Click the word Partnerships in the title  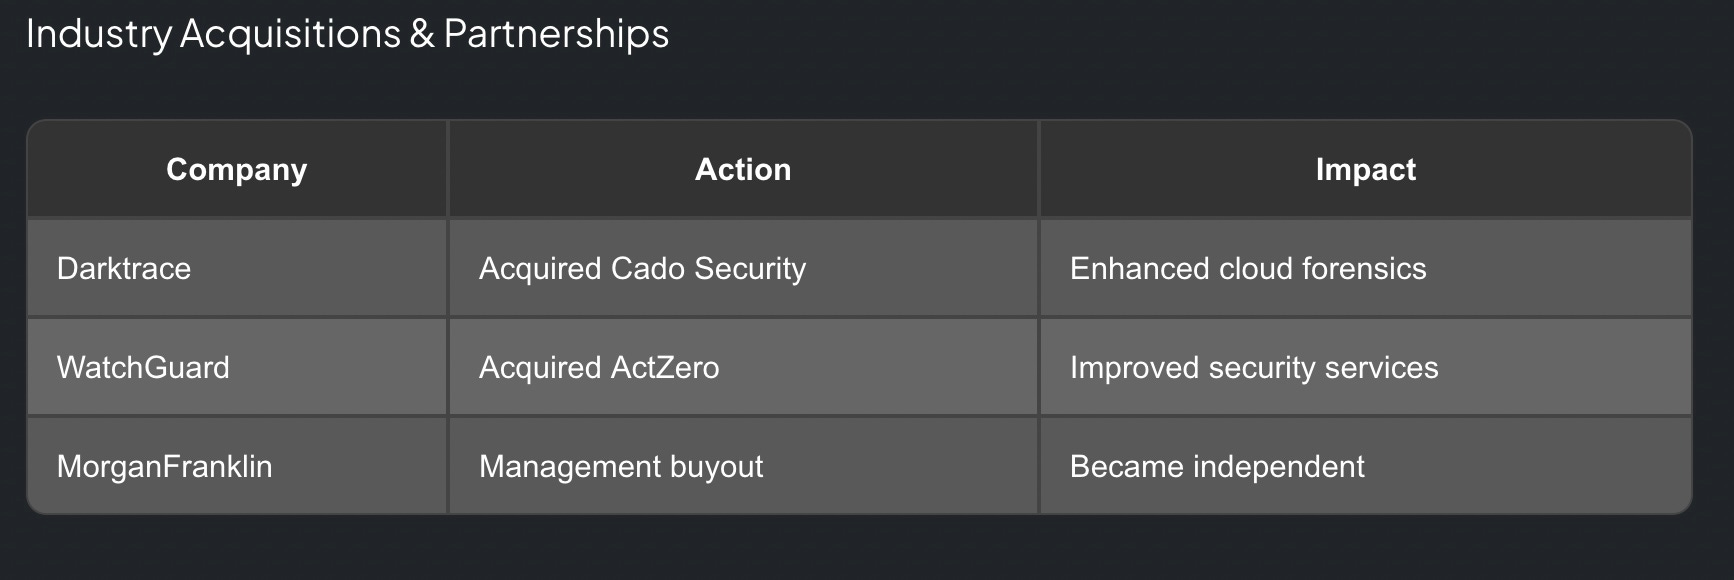pos(556,34)
